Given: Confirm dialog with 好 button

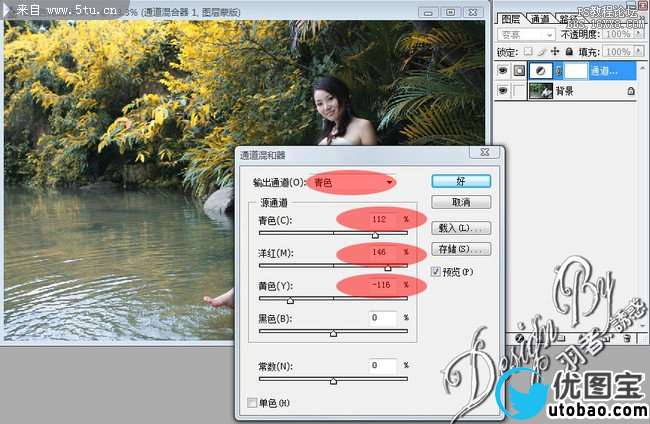Looking at the screenshot, I should pyautogui.click(x=460, y=182).
